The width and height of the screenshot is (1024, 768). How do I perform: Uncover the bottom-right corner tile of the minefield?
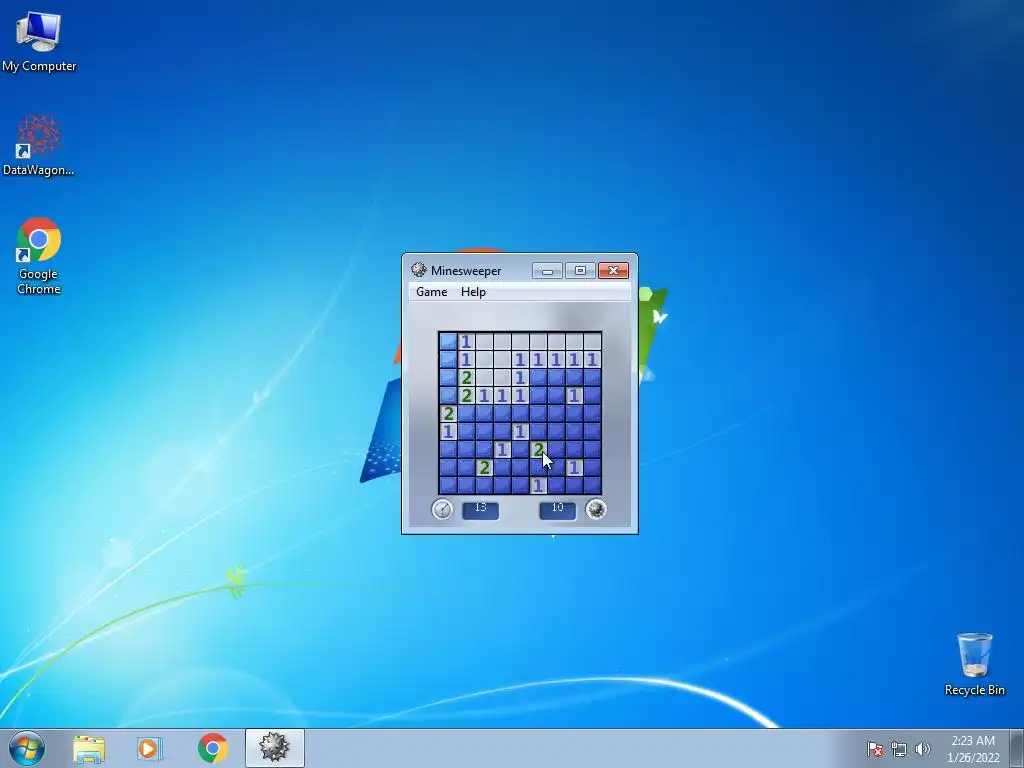[x=592, y=485]
